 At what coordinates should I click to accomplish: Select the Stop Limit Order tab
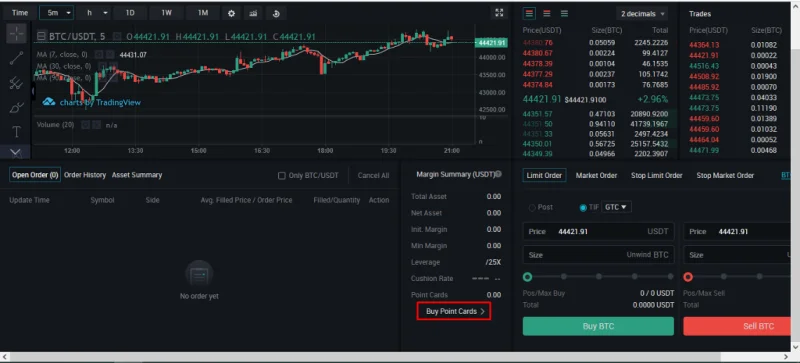[657, 176]
